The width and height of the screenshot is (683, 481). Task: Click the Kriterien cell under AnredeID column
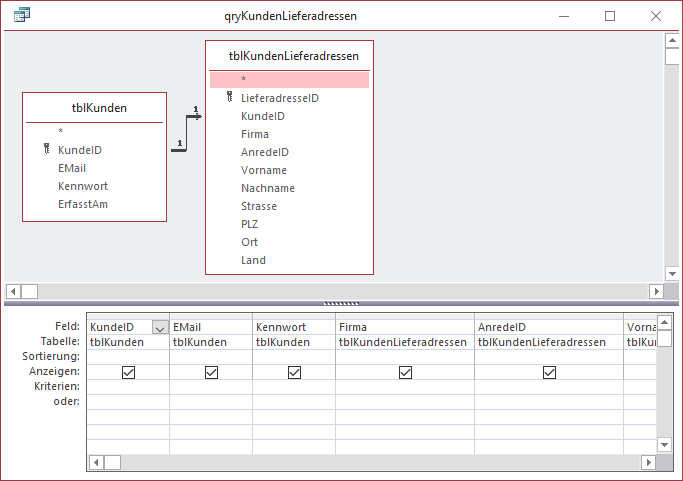click(548, 387)
